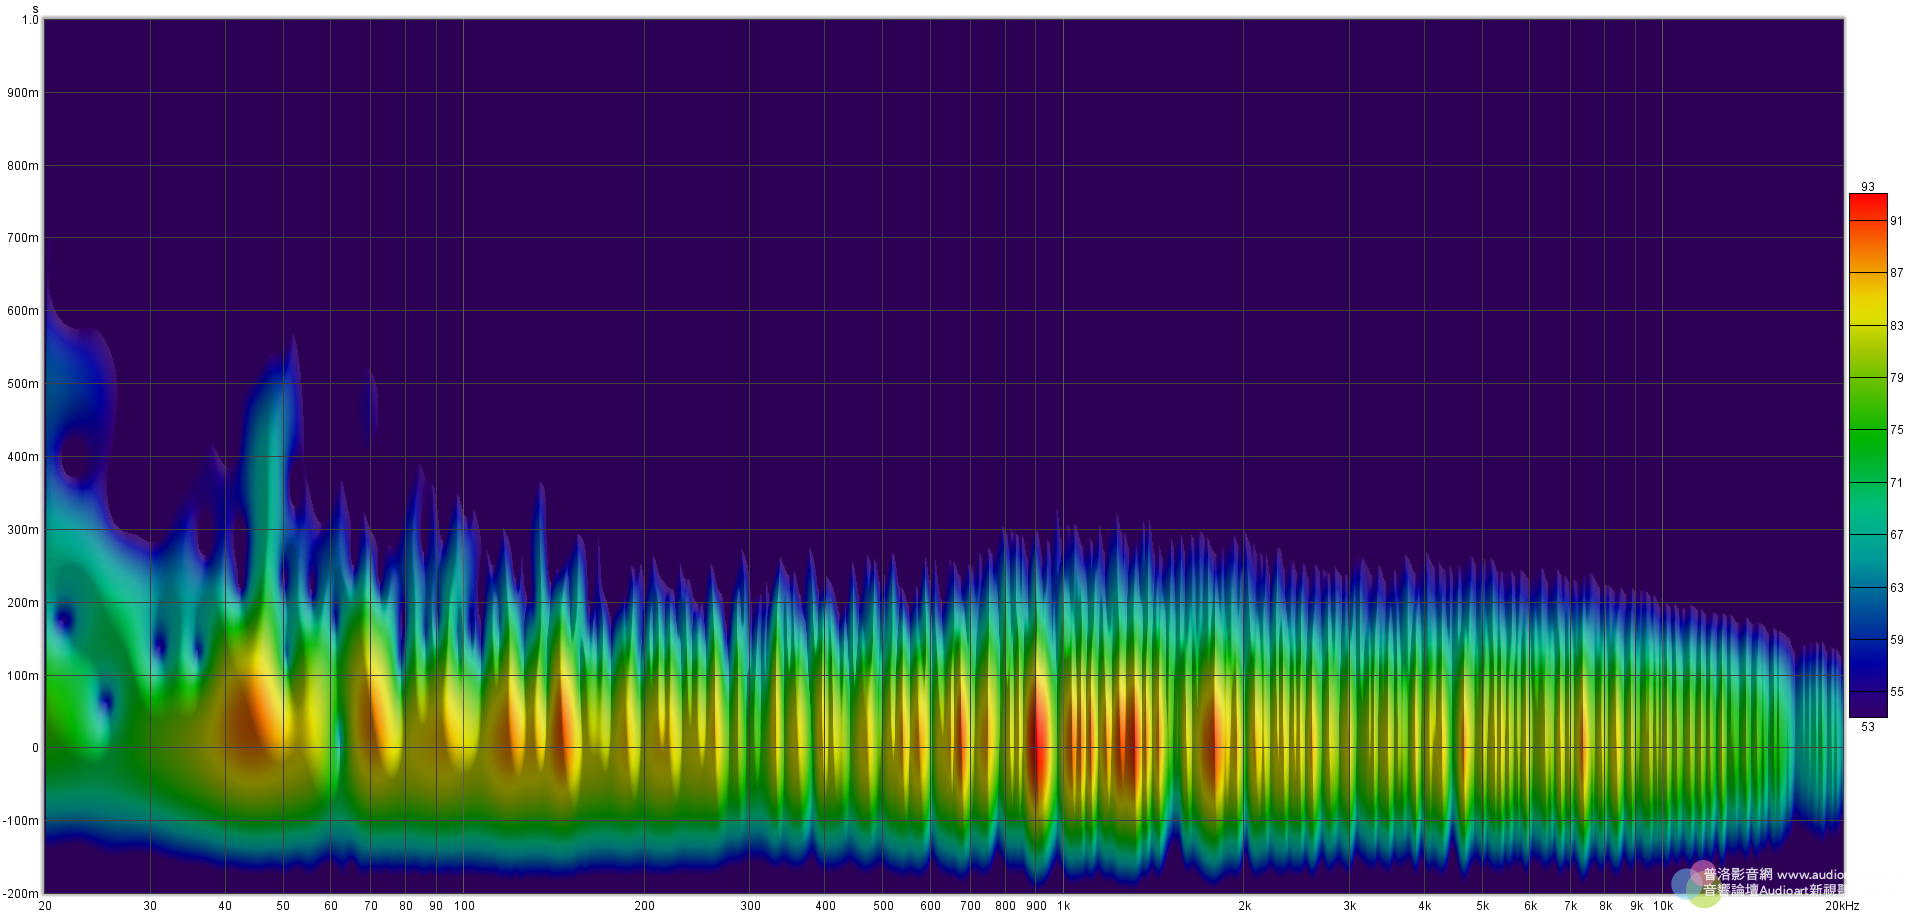Viewport: 1920px width, 919px height.
Task: Click the 800m time-axis label
Action: (24, 166)
